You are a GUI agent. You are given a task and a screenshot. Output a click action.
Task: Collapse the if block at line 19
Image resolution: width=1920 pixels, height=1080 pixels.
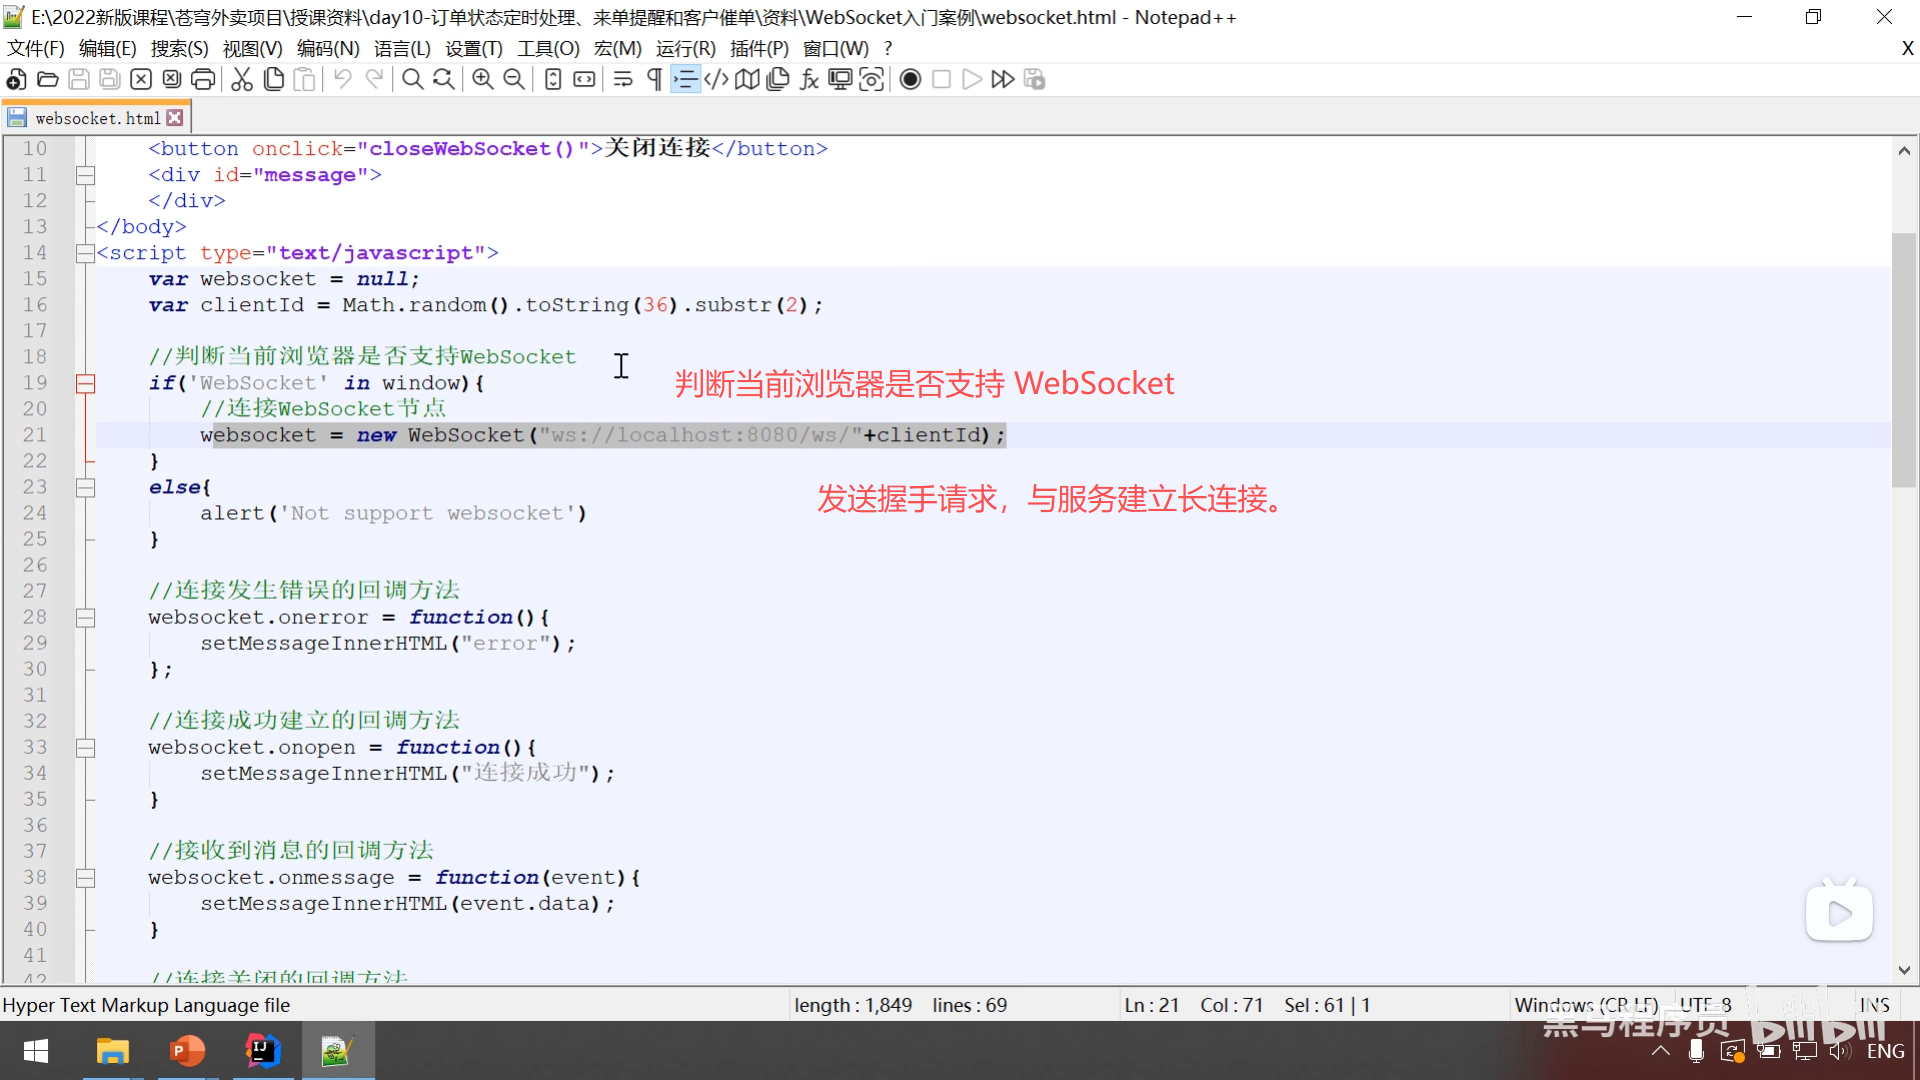tap(86, 383)
